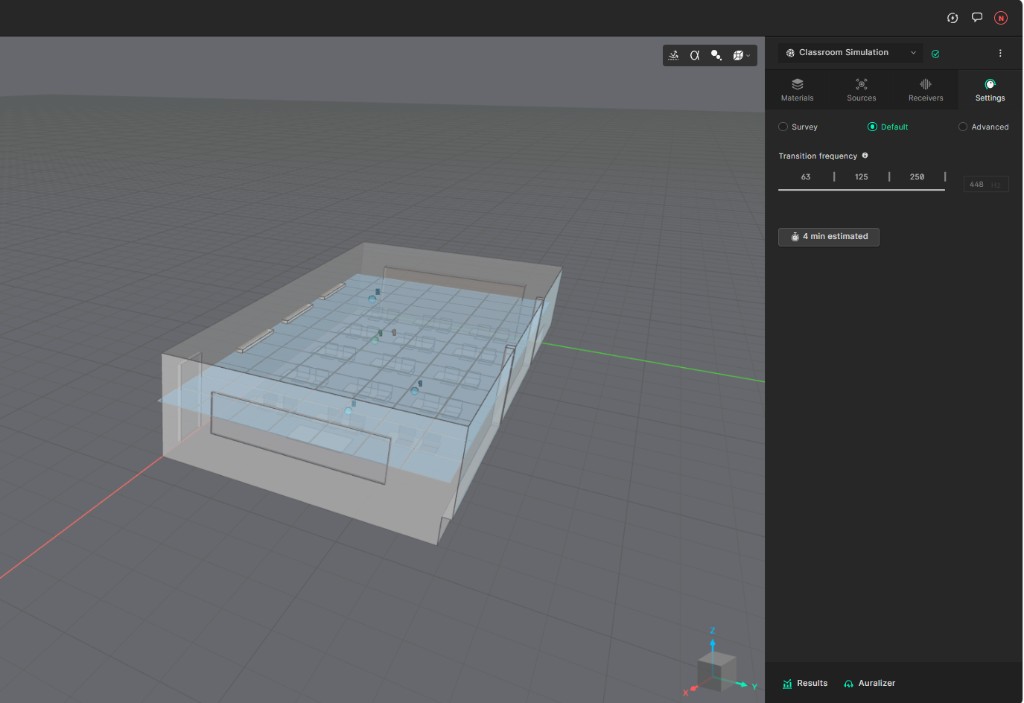
Task: Set transition frequency slider to 250
Action: click(916, 177)
